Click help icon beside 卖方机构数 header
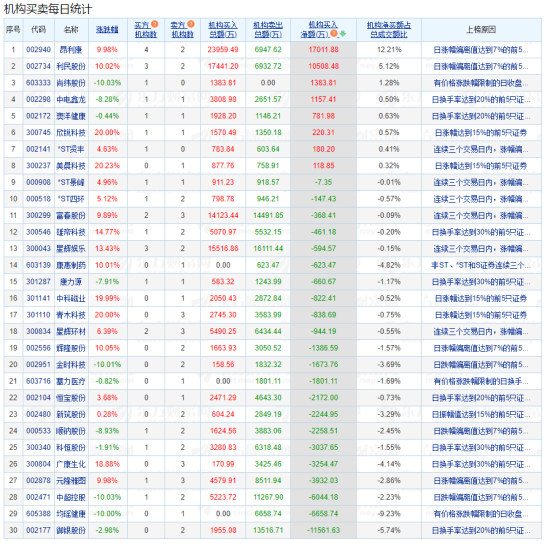 [x=191, y=24]
